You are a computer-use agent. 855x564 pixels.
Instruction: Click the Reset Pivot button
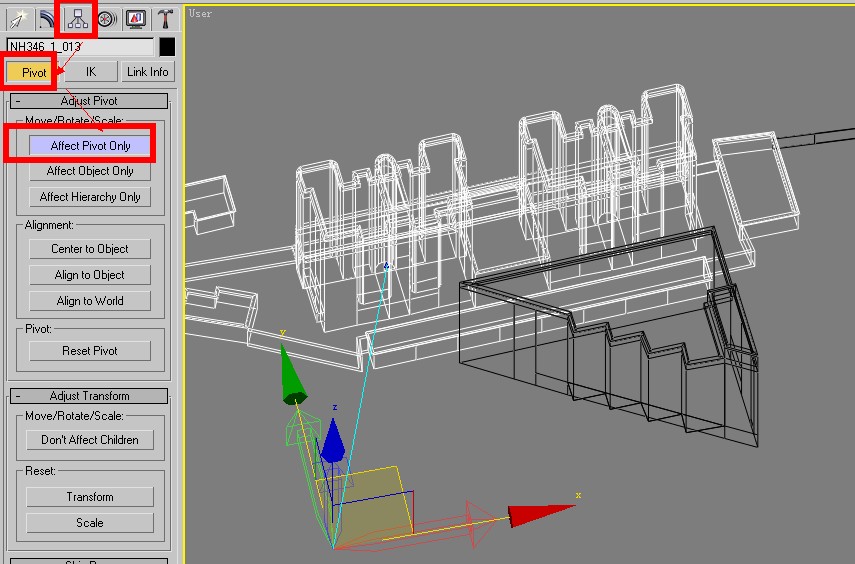(90, 351)
